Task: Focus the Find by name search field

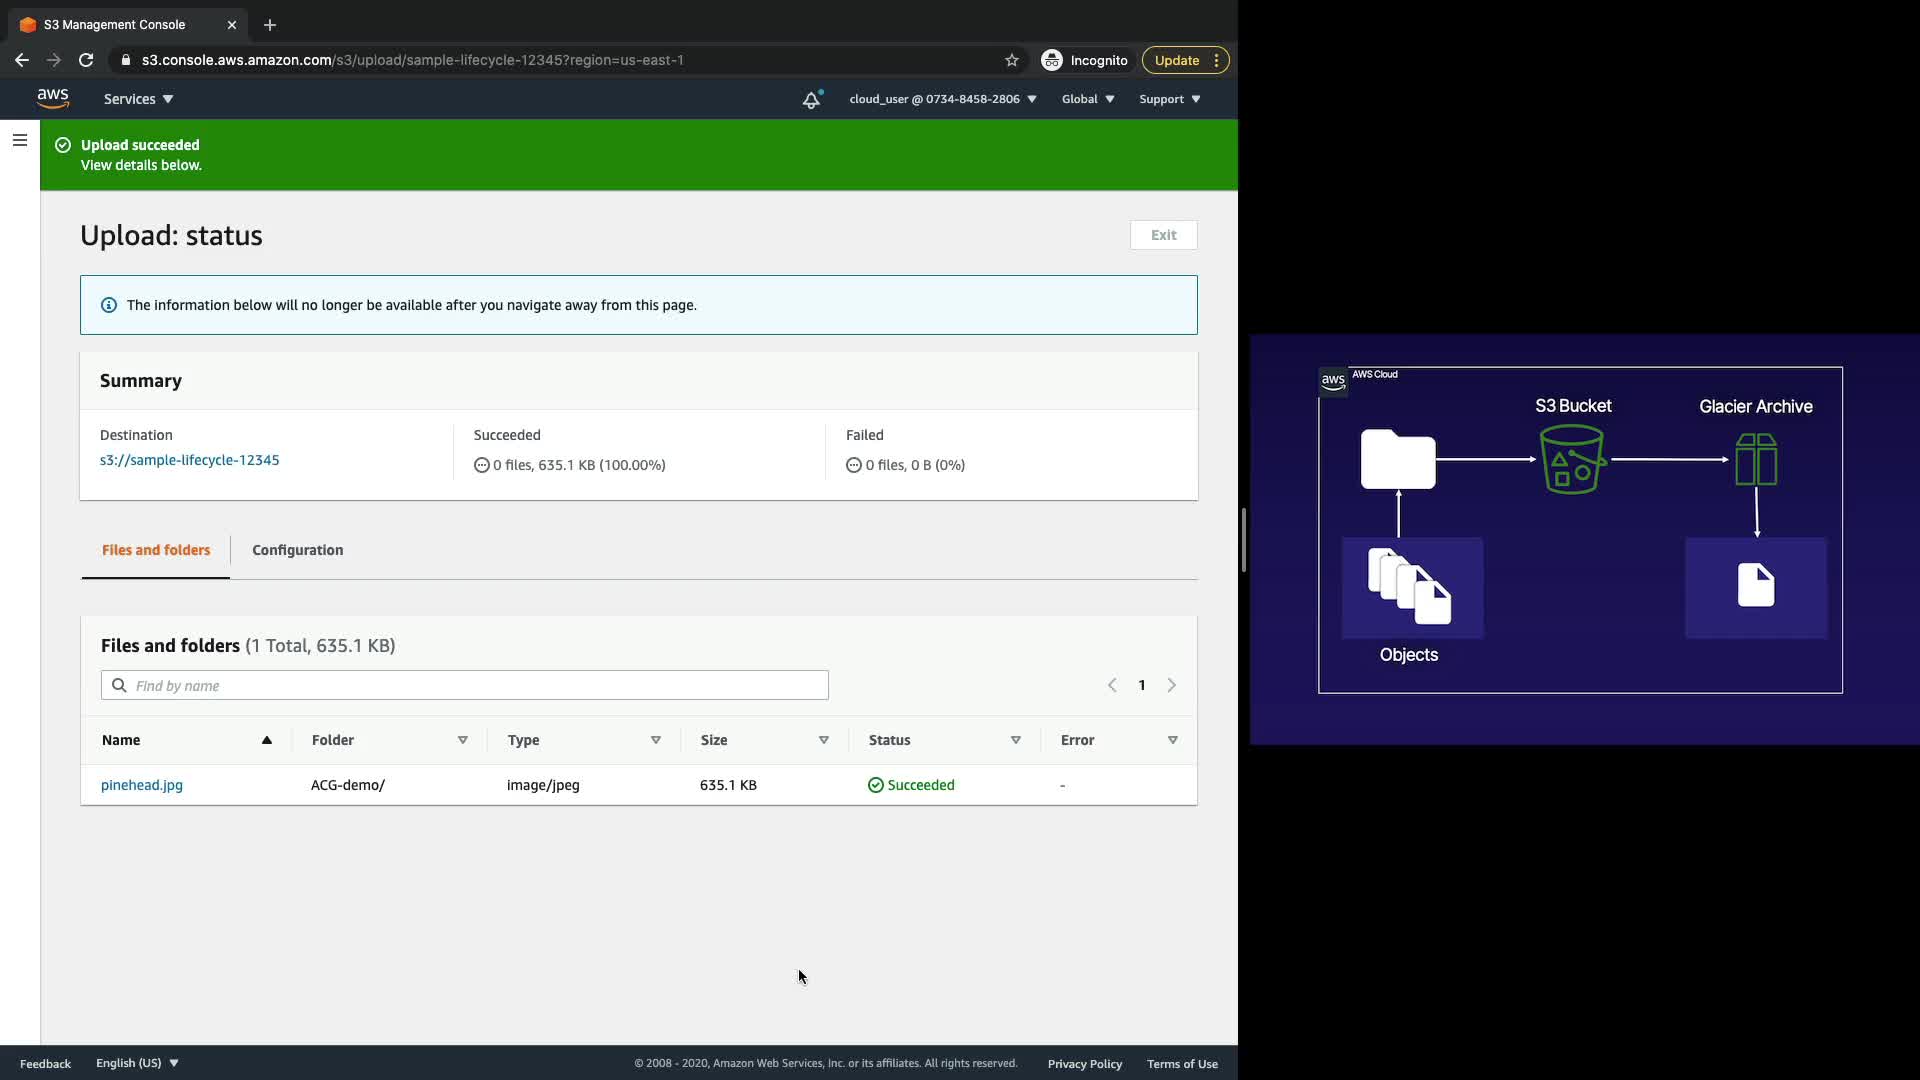Action: [x=465, y=685]
